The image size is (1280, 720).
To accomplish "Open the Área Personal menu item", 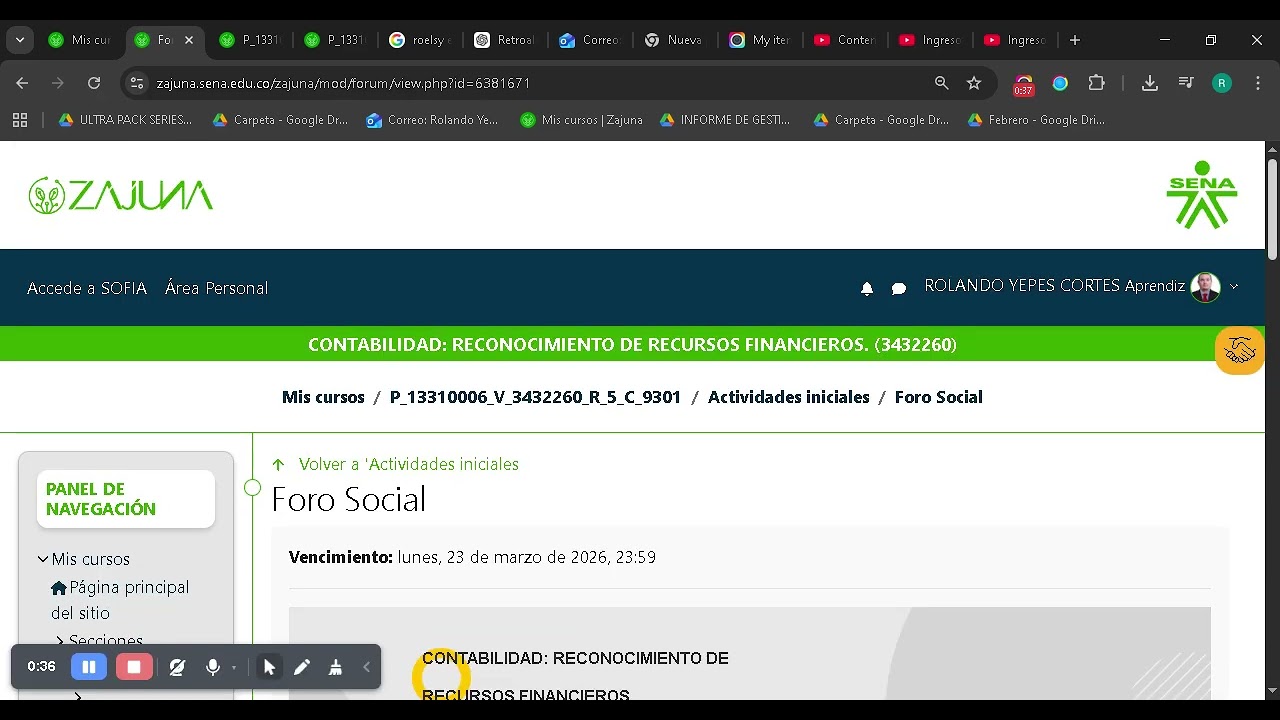I will 216,288.
